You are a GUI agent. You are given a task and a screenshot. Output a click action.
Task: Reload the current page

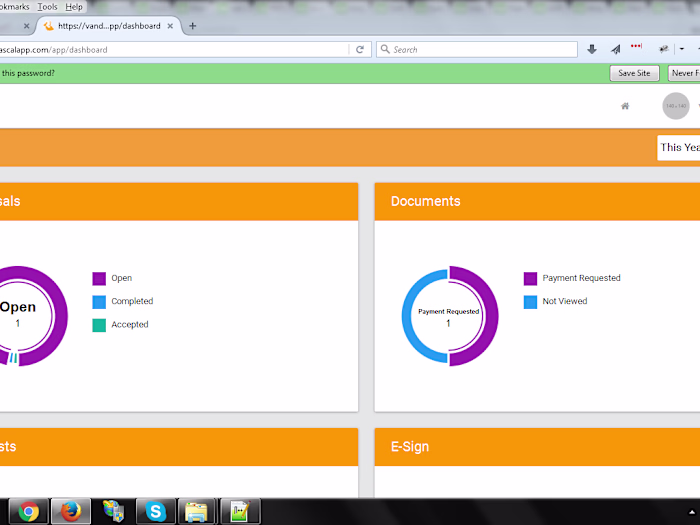point(360,50)
